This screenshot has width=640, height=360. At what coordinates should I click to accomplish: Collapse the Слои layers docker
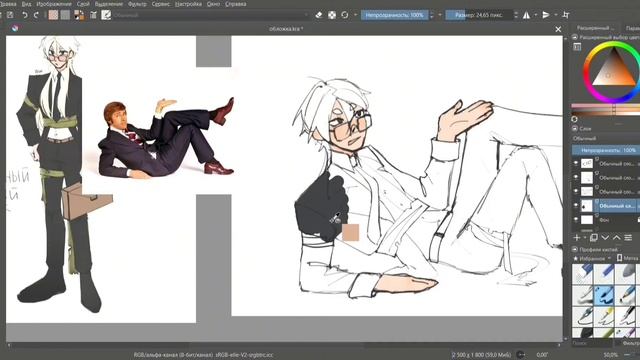click(x=575, y=128)
